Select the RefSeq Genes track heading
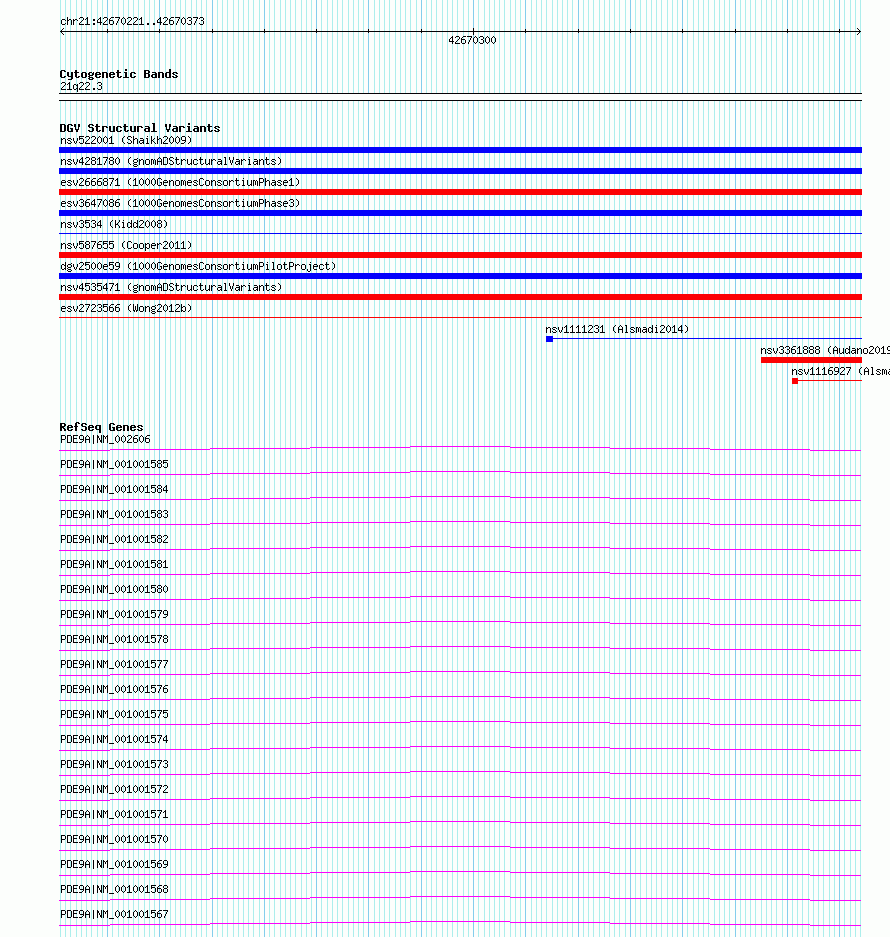The height and width of the screenshot is (937, 890). pyautogui.click(x=101, y=427)
